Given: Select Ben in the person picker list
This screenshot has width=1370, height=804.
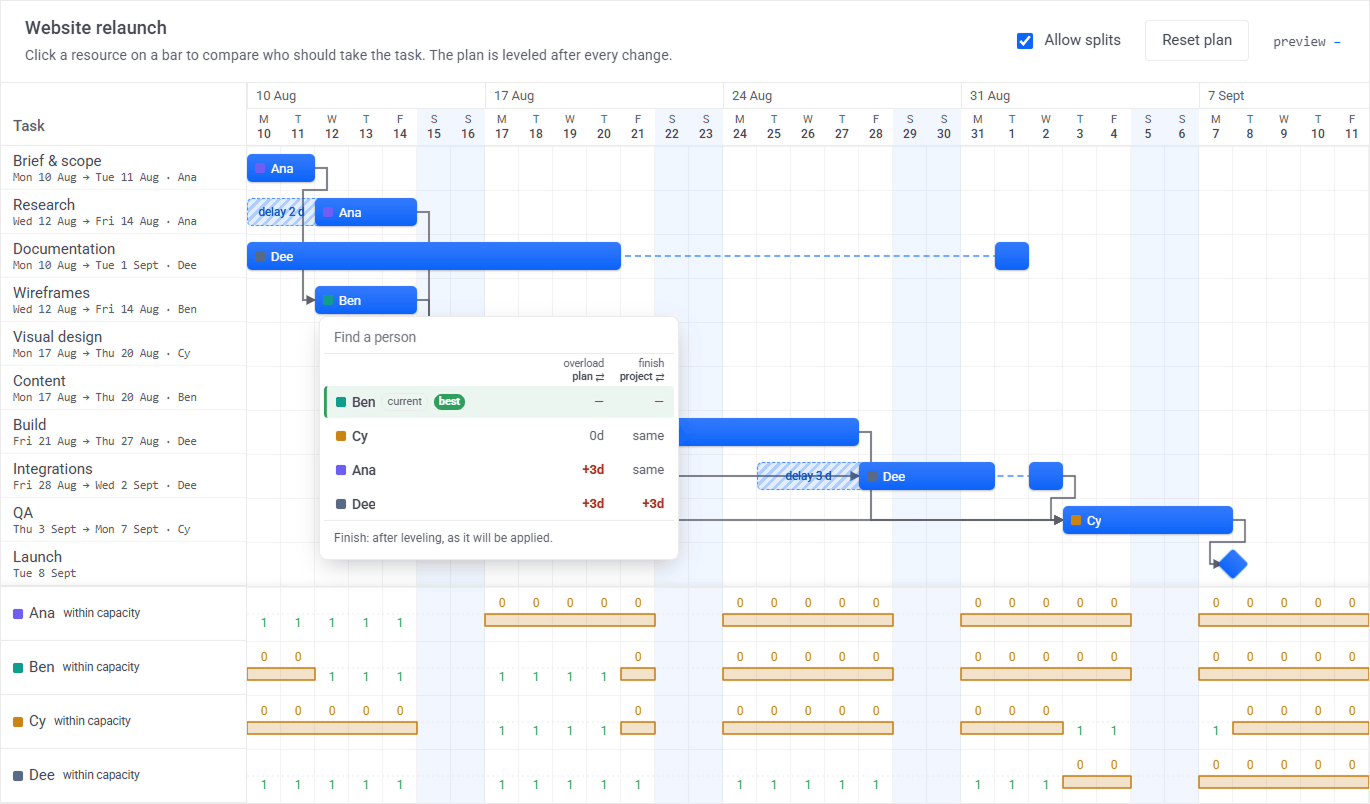Looking at the screenshot, I should pos(499,402).
